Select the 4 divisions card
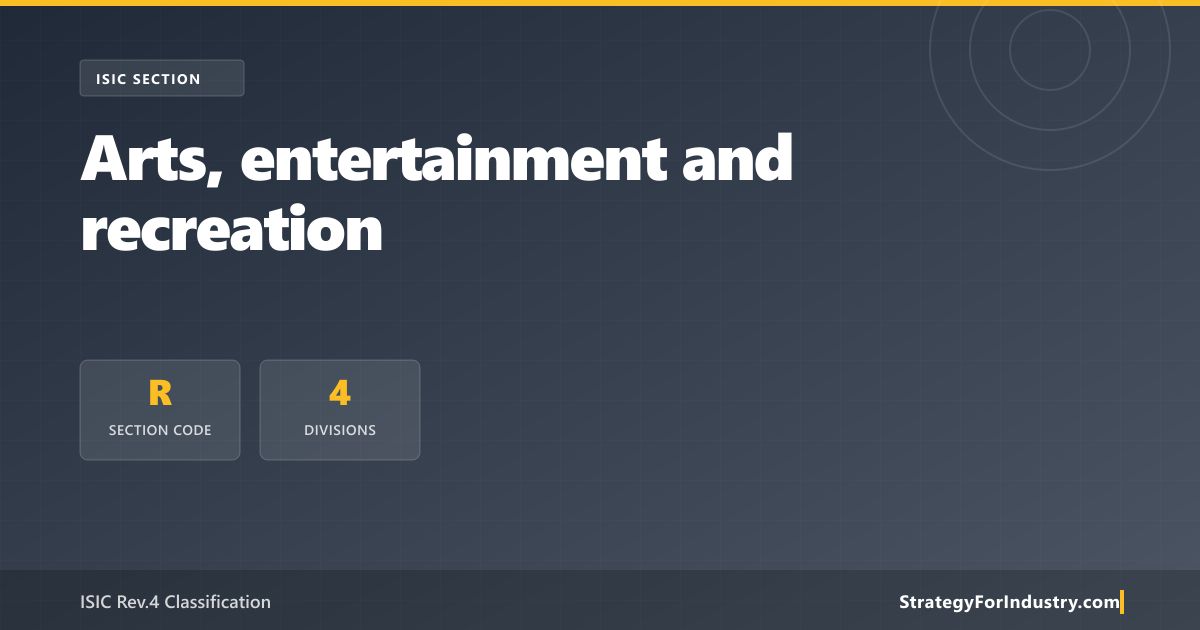 click(x=340, y=410)
